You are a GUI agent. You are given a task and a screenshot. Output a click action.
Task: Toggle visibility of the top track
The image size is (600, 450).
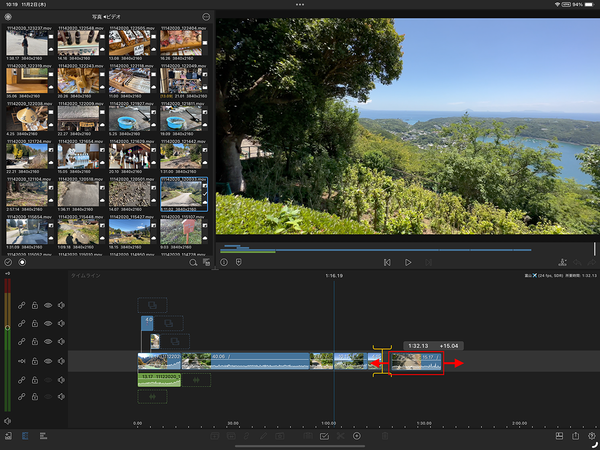point(48,305)
